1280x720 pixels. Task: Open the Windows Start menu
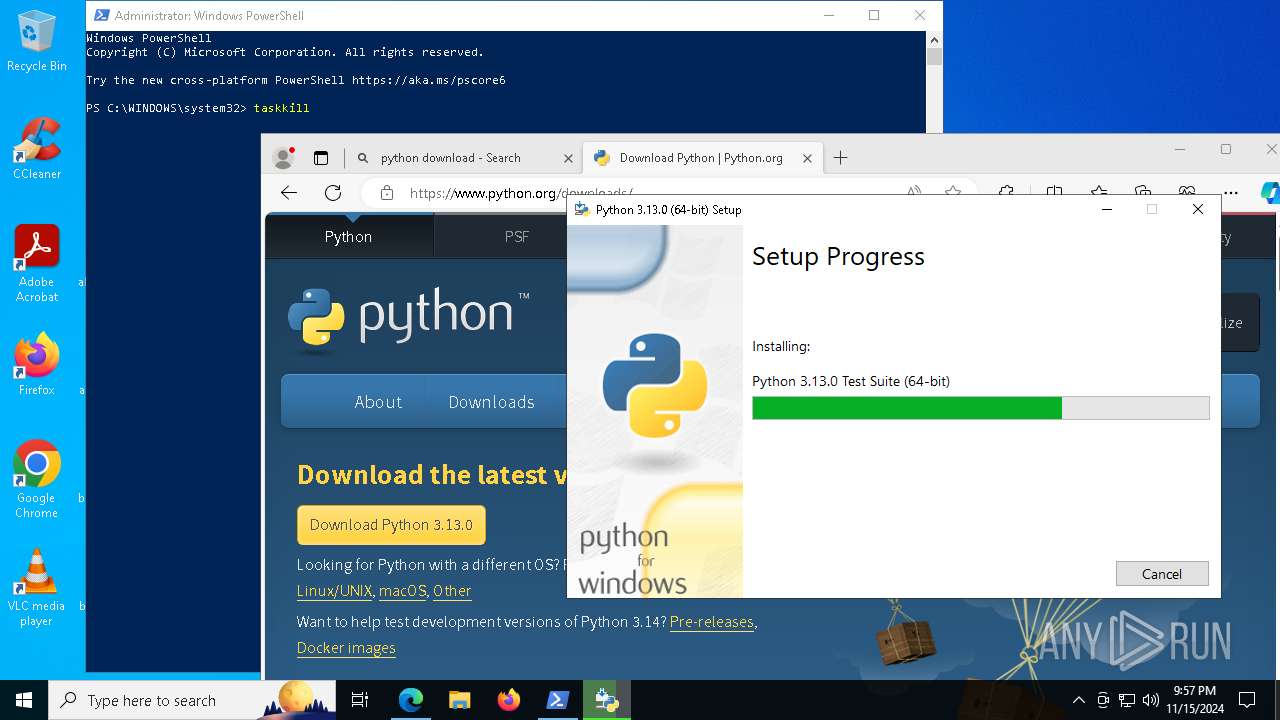(24, 700)
